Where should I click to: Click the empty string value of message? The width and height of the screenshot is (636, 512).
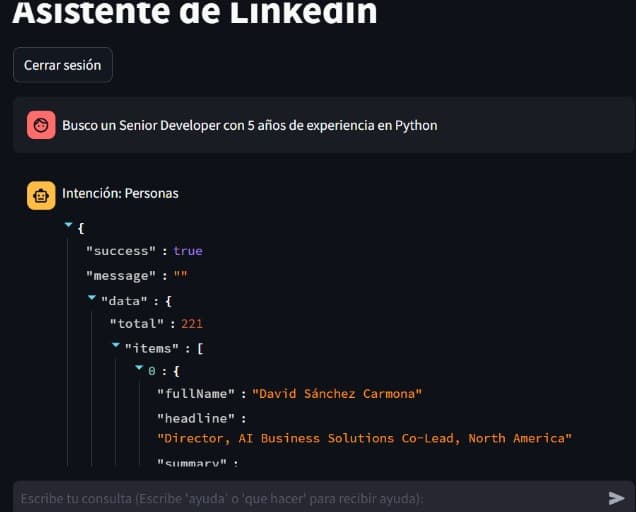tap(180, 275)
